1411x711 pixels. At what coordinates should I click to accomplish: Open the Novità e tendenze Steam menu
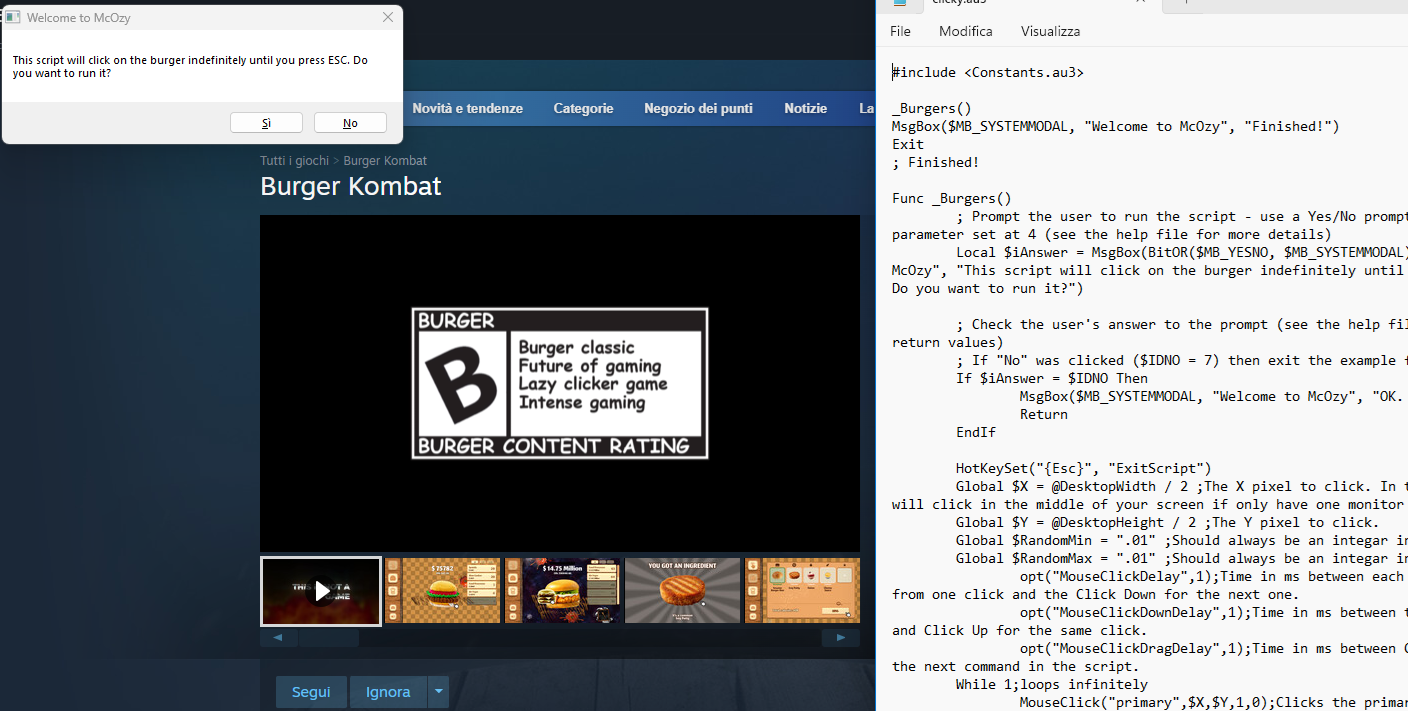[467, 108]
